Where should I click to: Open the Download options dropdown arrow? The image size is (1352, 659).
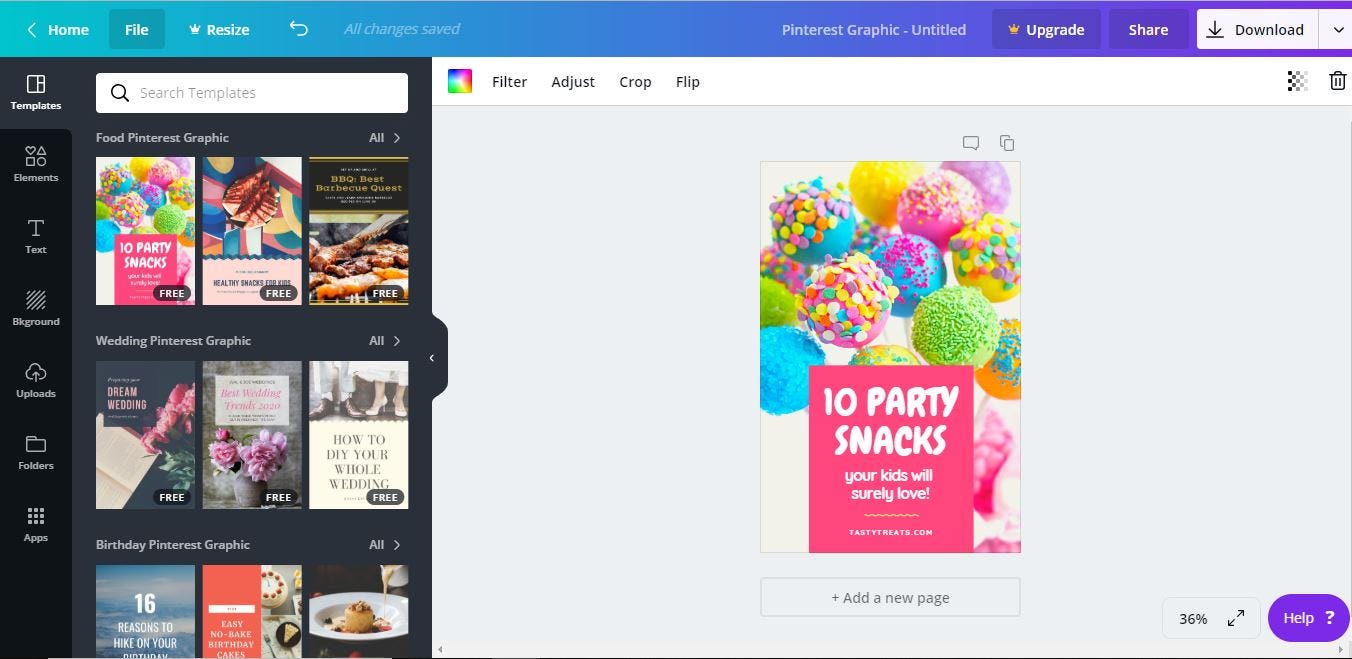point(1338,29)
